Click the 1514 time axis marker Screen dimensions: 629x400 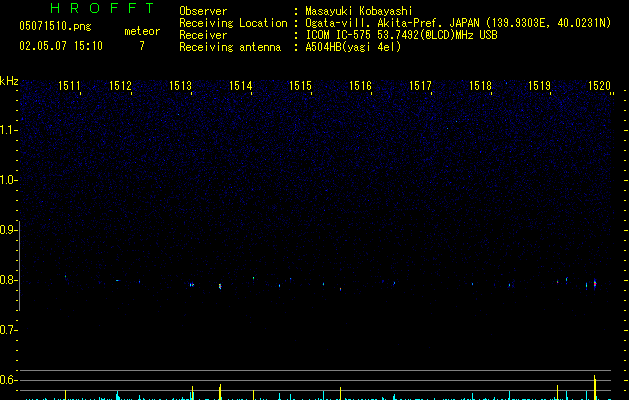[240, 86]
